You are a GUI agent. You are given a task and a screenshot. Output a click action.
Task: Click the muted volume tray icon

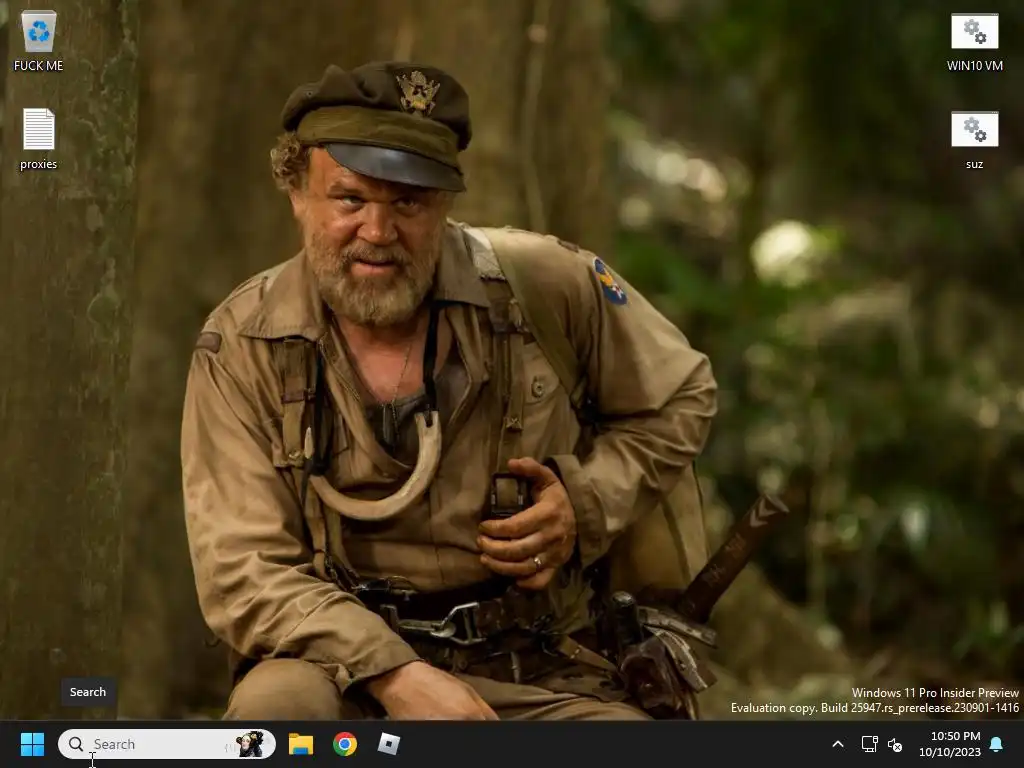tap(895, 744)
